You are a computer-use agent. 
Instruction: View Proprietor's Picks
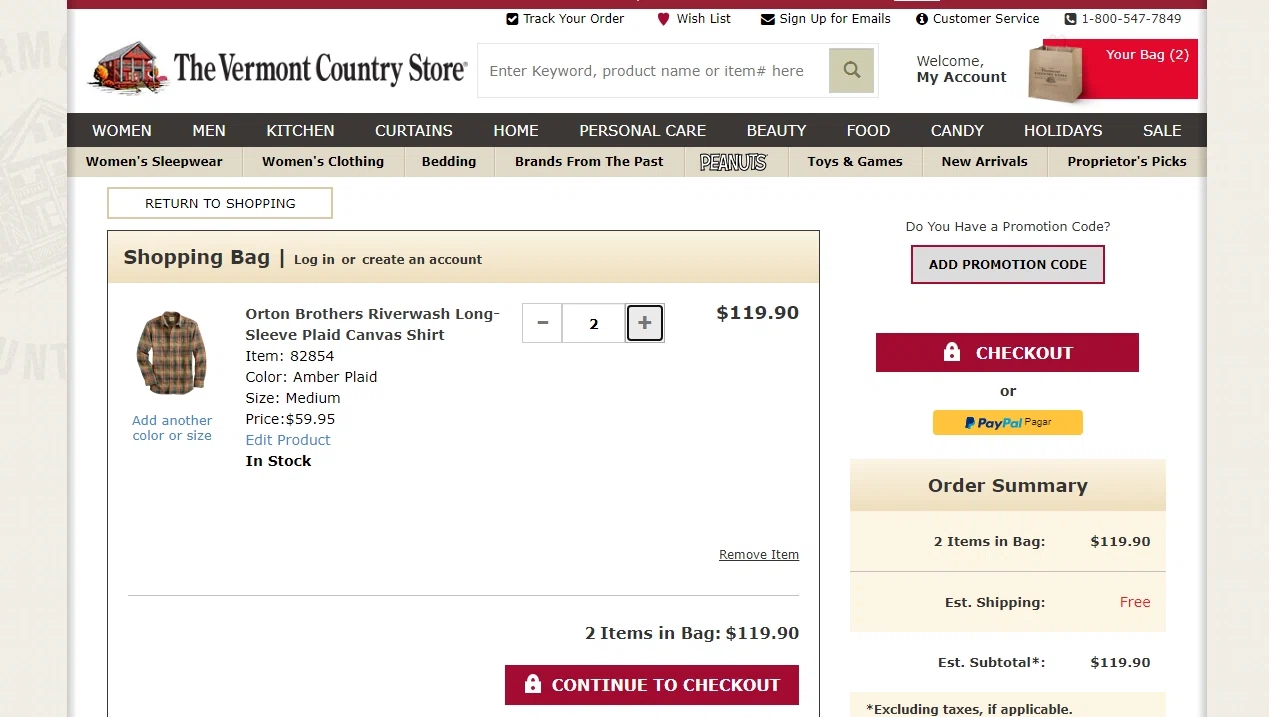coord(1127,161)
